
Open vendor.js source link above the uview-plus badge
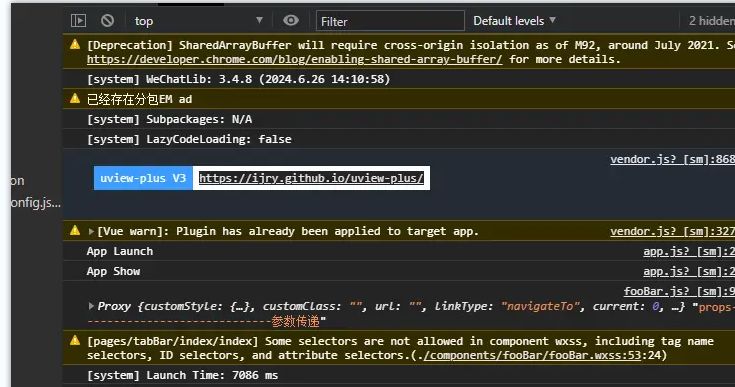tap(672, 159)
